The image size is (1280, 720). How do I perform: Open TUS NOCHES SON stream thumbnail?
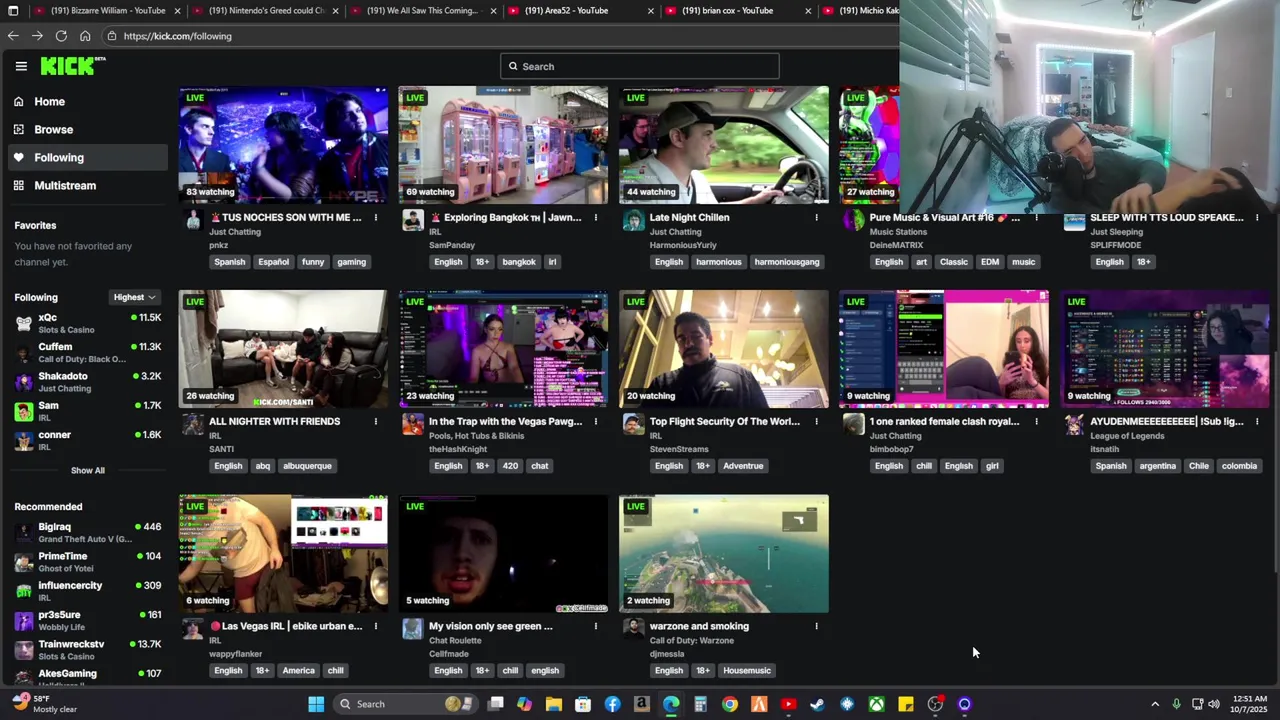pyautogui.click(x=283, y=145)
